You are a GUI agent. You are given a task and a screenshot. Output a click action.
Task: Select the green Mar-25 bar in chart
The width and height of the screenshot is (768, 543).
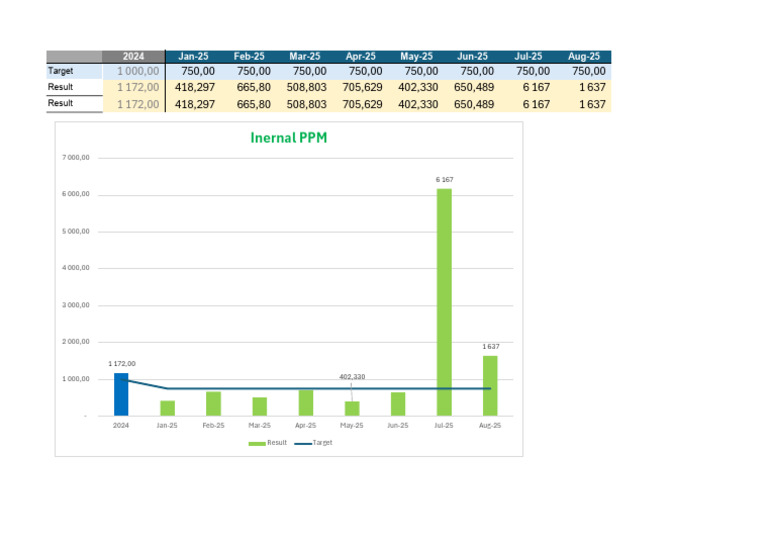pos(260,407)
